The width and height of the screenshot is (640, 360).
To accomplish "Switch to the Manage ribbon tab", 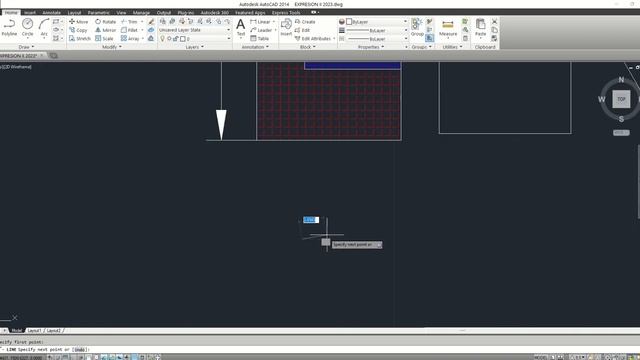I will (x=141, y=13).
